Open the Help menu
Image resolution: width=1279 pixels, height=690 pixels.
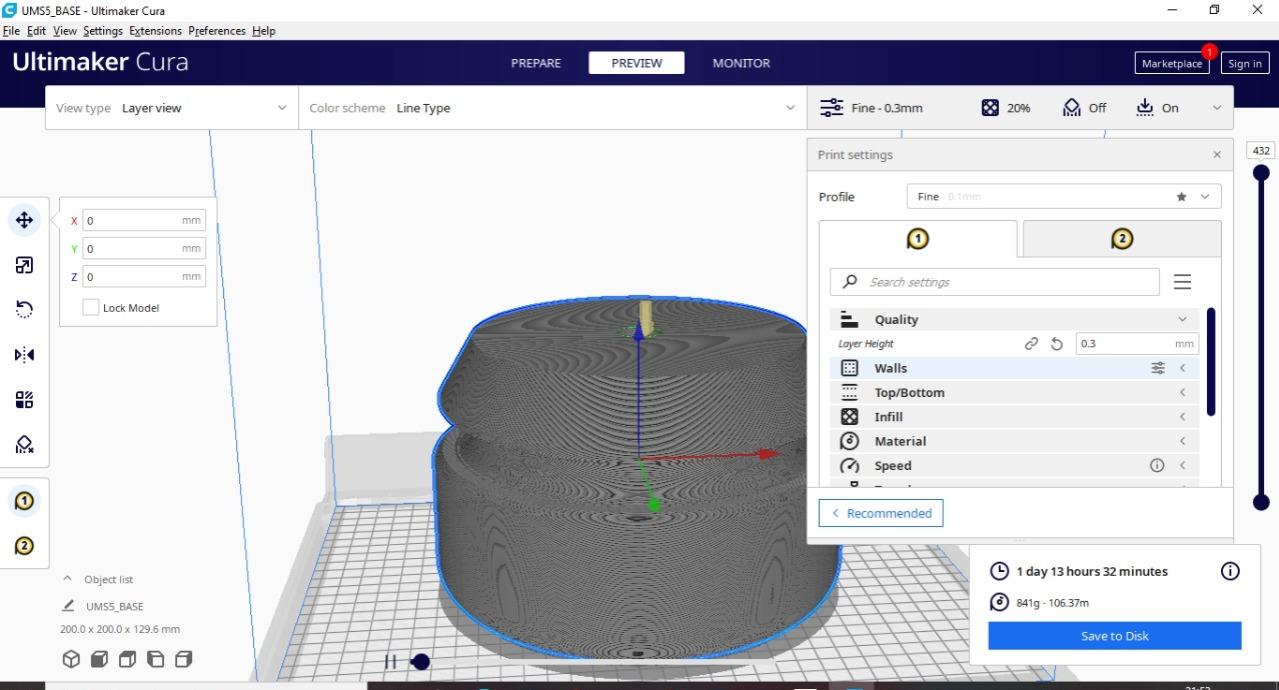(x=264, y=31)
